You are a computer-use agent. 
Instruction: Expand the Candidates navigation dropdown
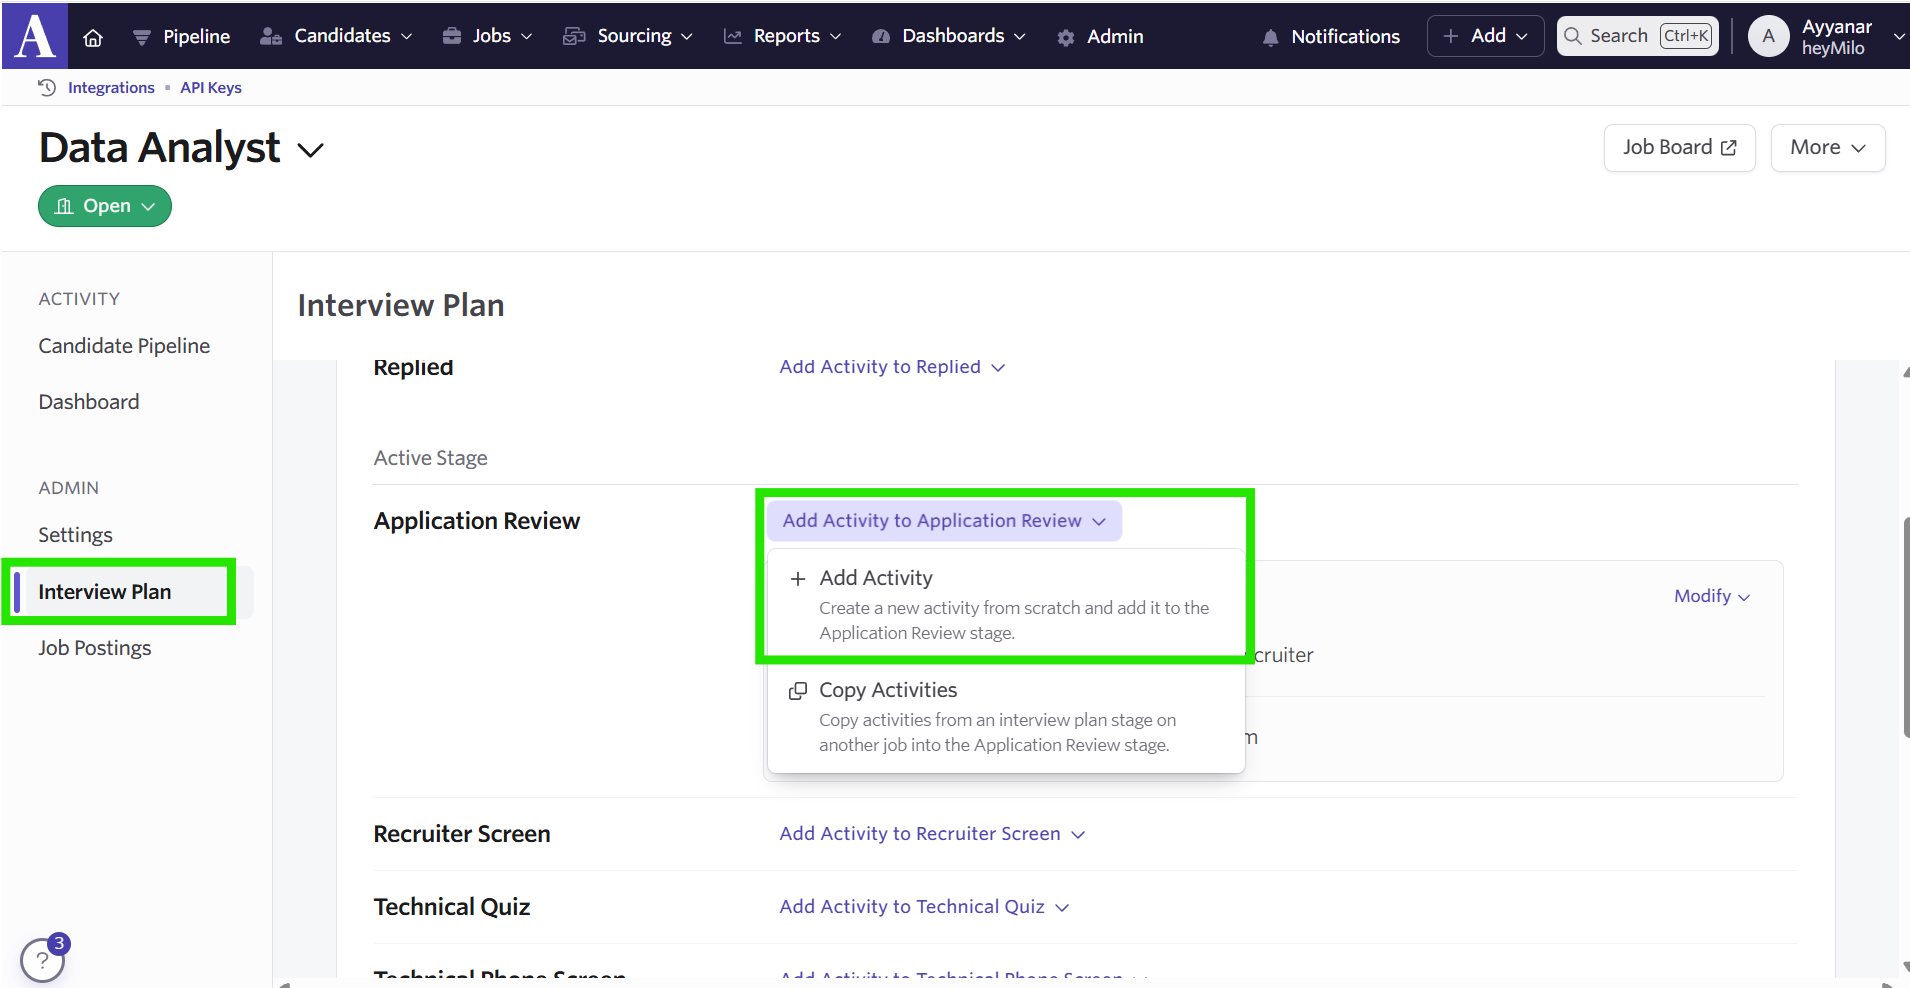(336, 36)
